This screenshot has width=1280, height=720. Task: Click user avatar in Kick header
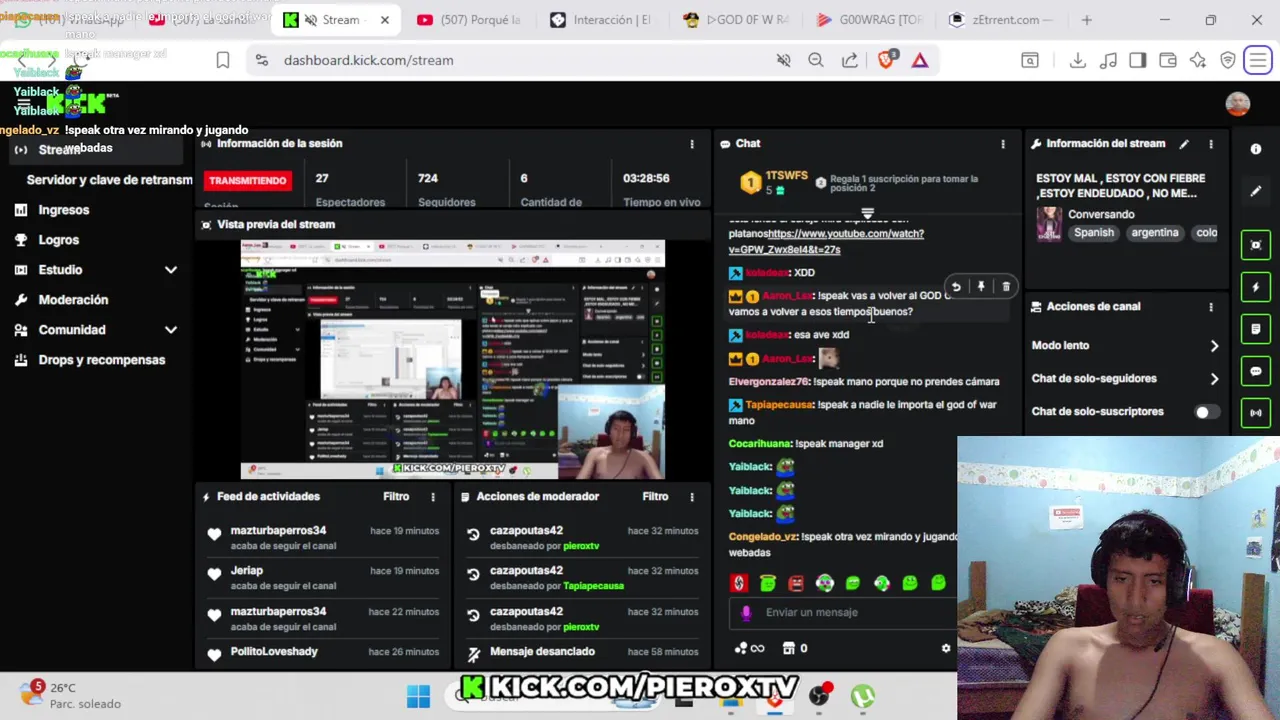click(1238, 104)
